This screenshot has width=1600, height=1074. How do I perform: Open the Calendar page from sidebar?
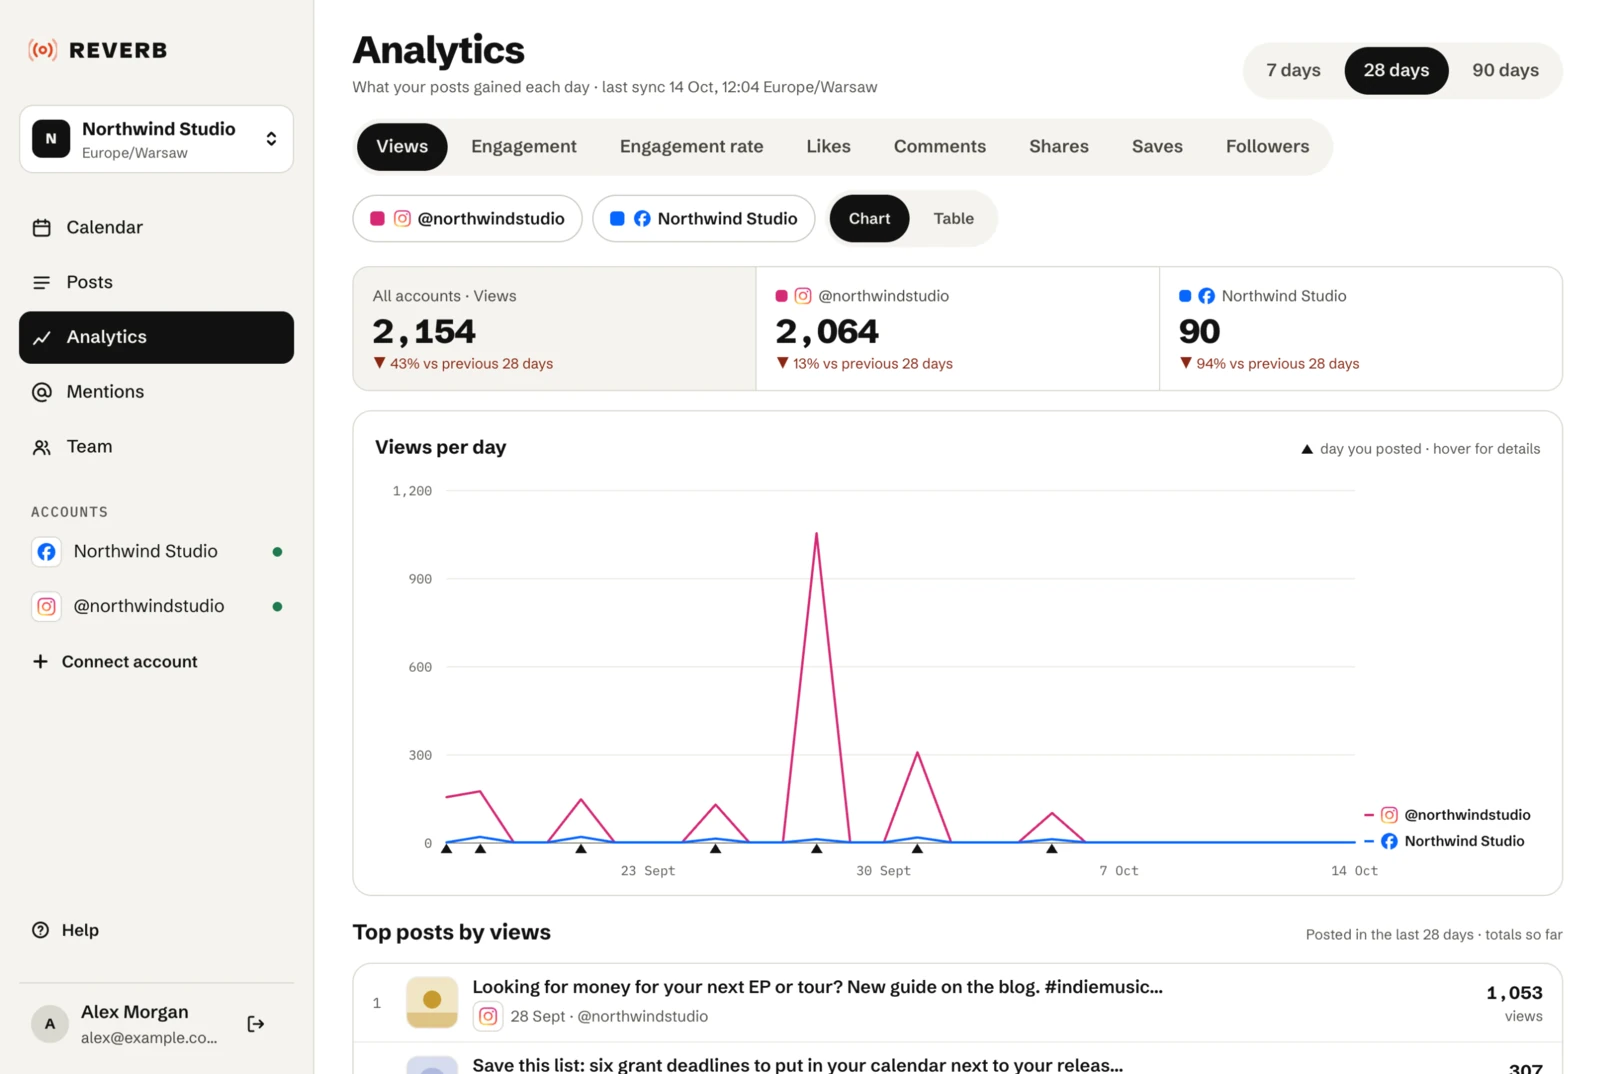(x=156, y=227)
